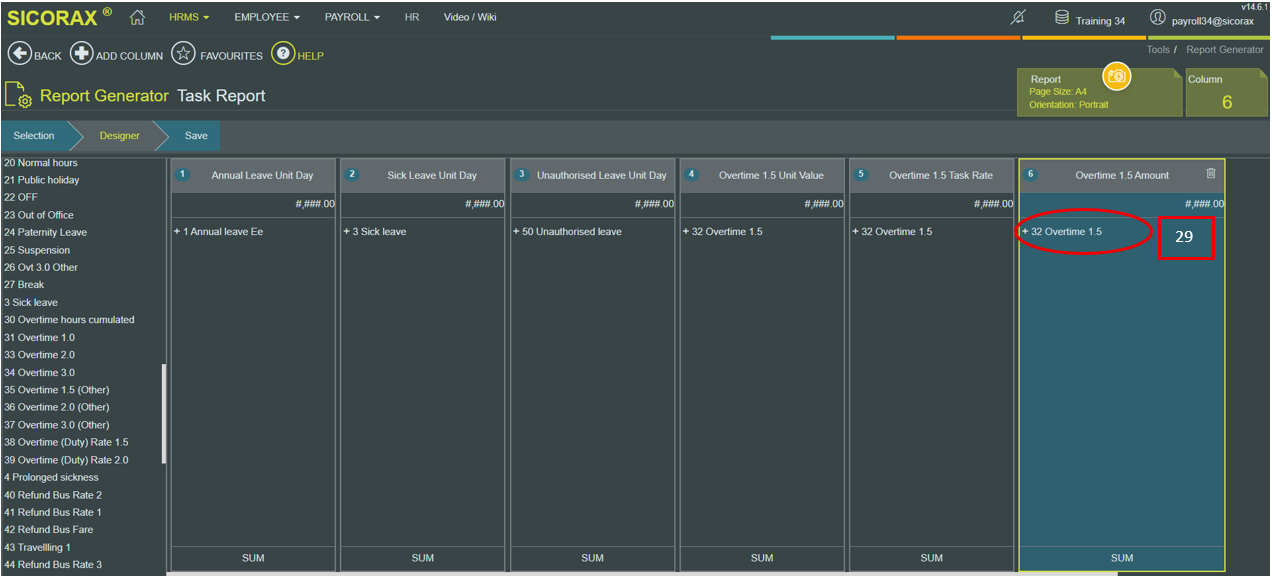This screenshot has height=577, width=1272.
Task: Click the Tools breadcrumb link
Action: (1157, 49)
